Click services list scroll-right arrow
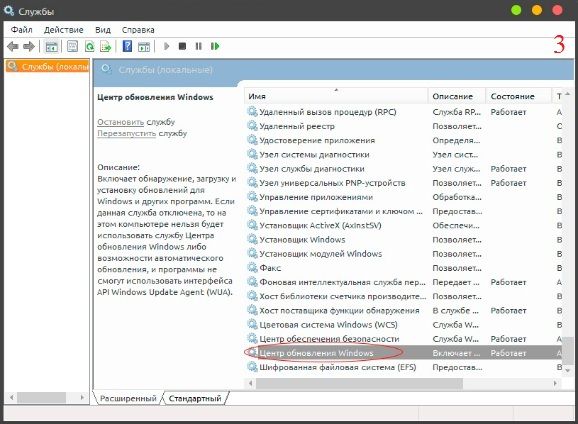578x424 pixels. tap(555, 383)
